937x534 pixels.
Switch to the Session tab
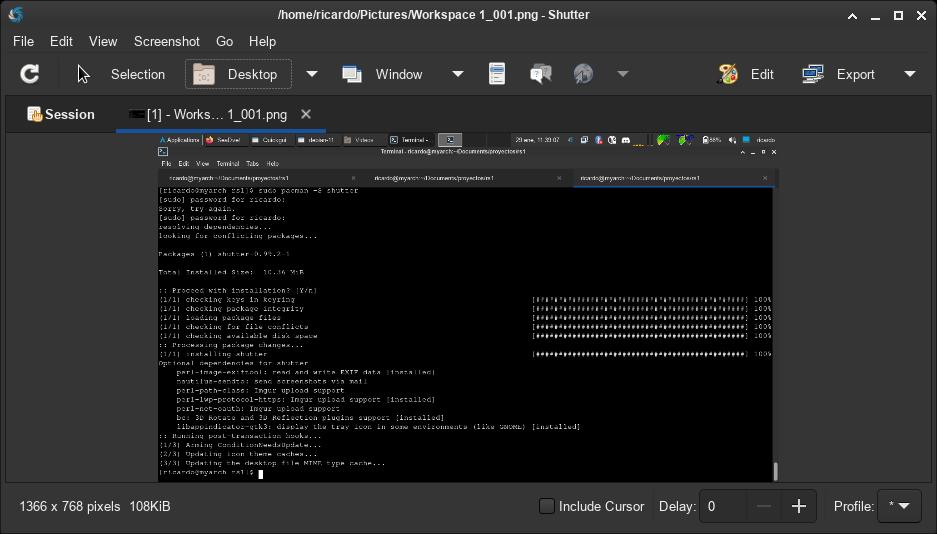[x=61, y=114]
